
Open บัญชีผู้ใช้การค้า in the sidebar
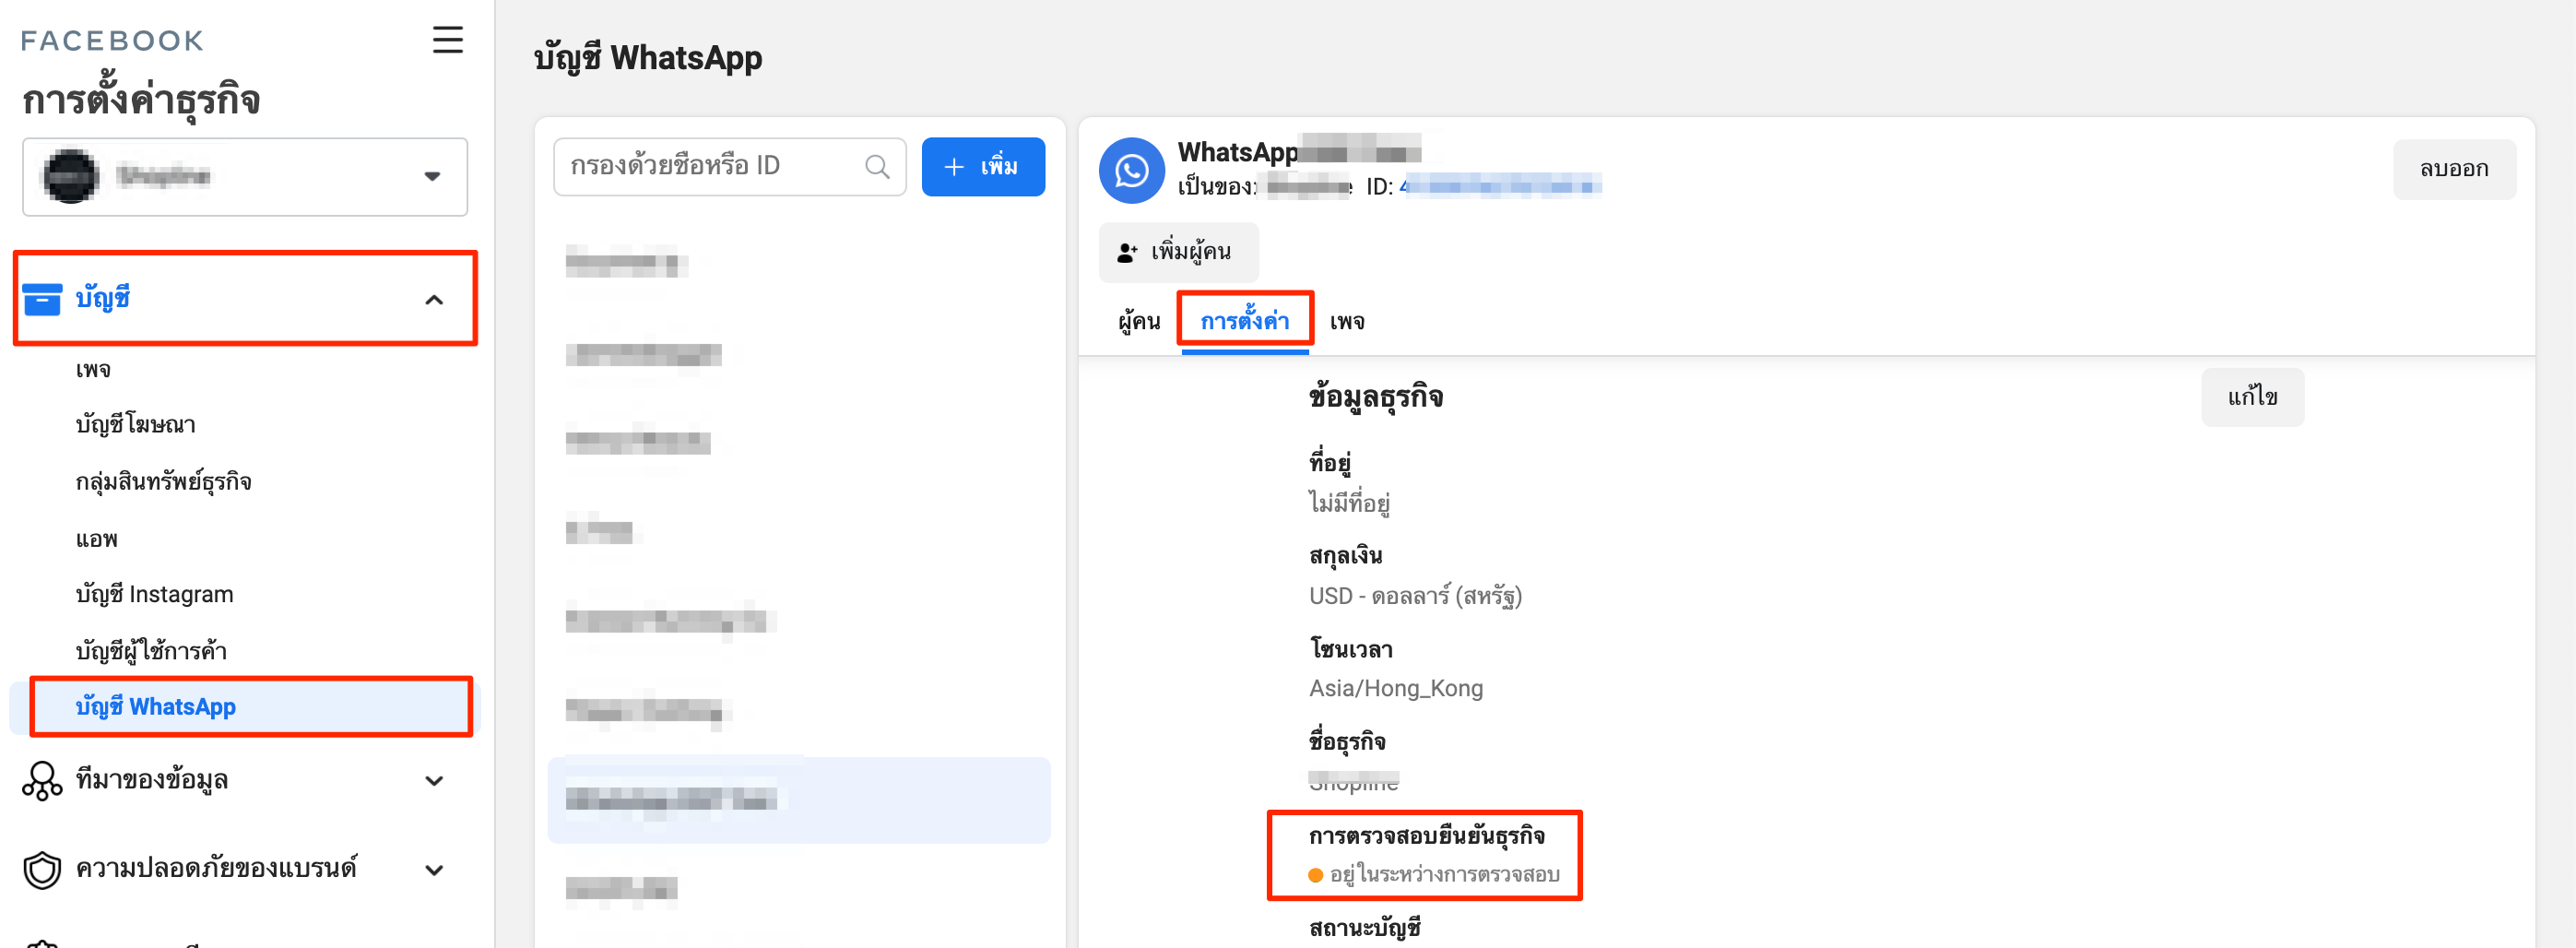pos(151,651)
